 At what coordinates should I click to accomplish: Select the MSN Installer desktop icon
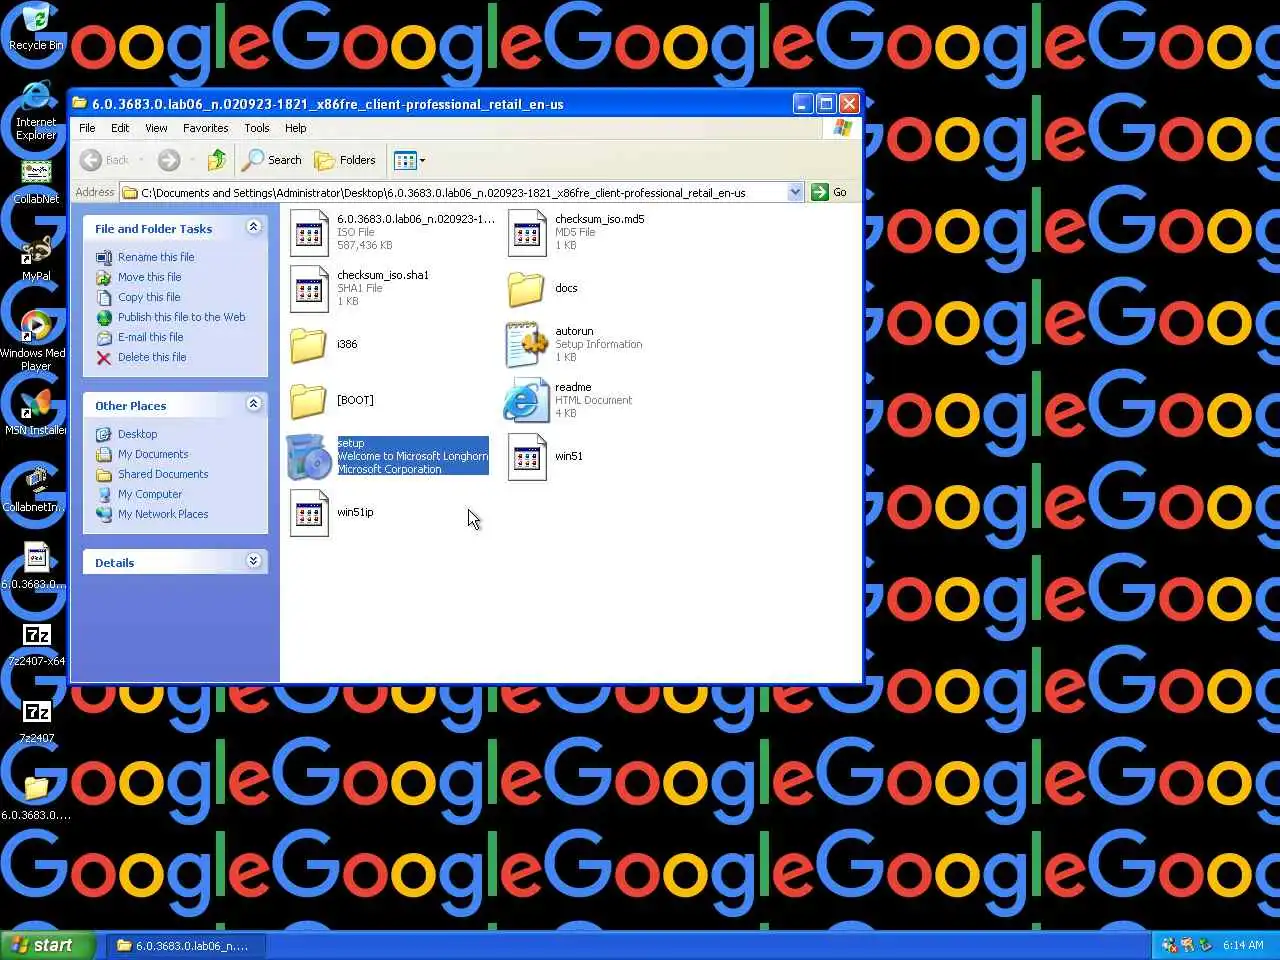point(36,405)
